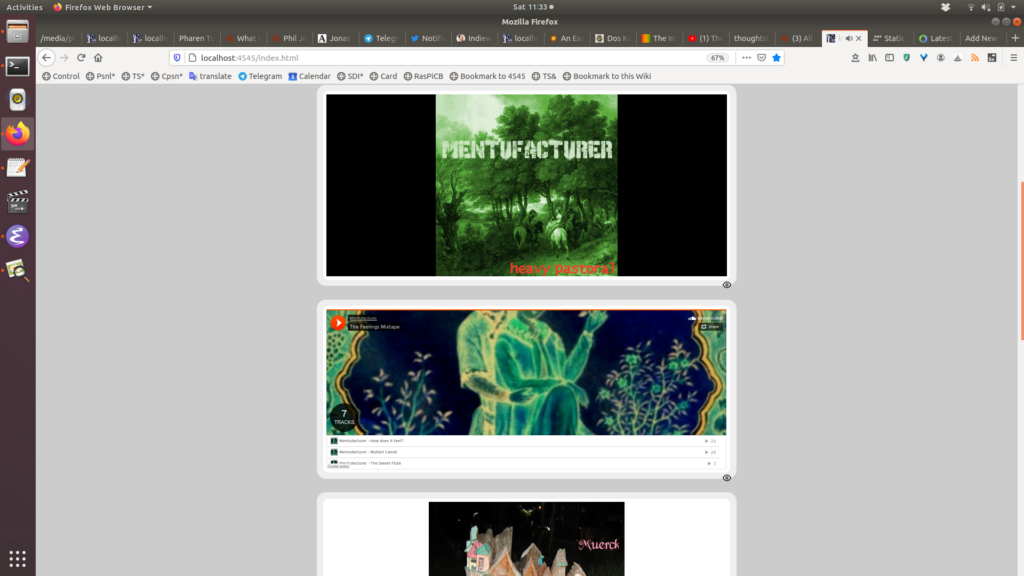Click the SoundCloud Share button
This screenshot has width=1024, height=576.
point(710,327)
